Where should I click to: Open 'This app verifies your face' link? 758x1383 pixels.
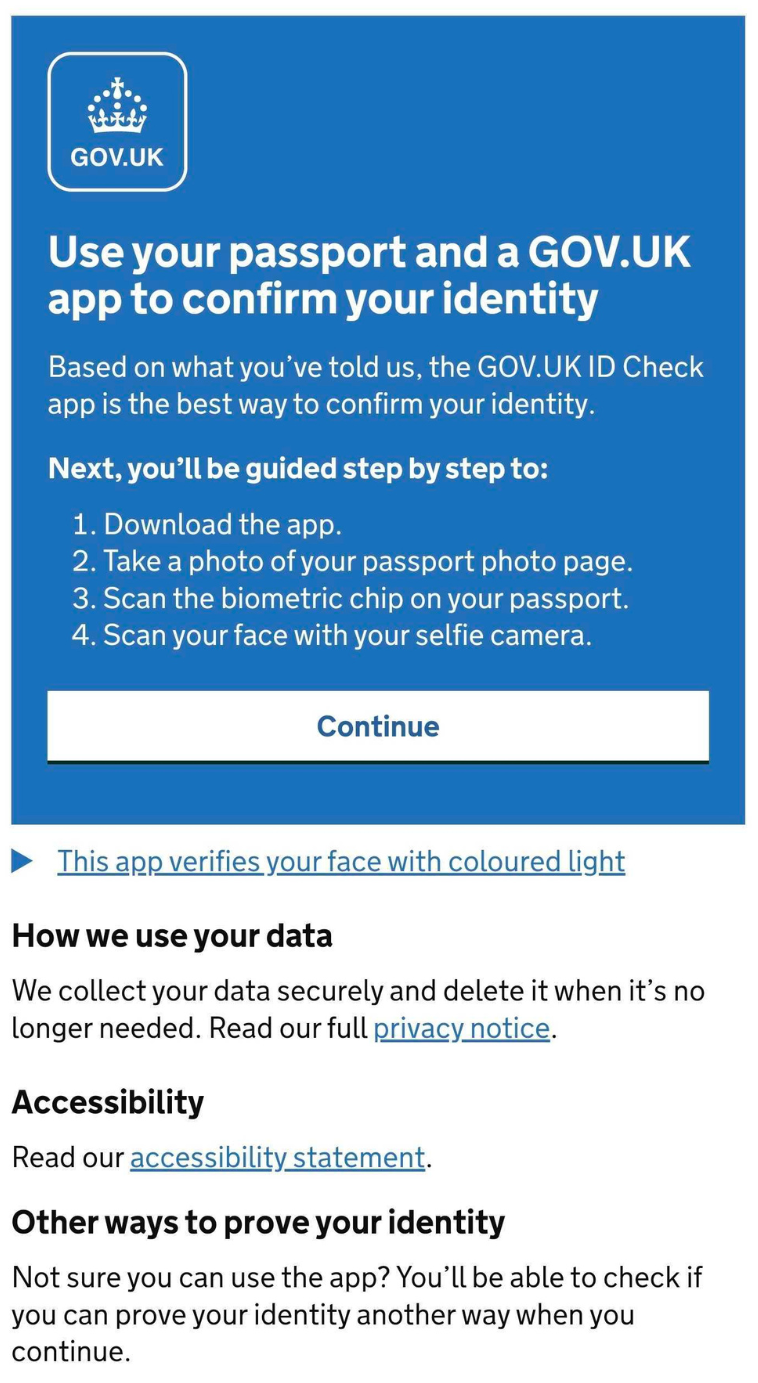[340, 861]
